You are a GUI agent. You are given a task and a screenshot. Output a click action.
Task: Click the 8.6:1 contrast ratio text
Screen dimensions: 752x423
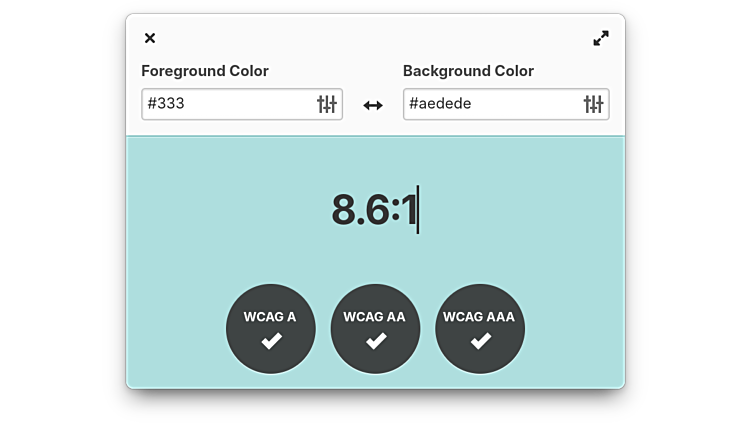click(372, 211)
